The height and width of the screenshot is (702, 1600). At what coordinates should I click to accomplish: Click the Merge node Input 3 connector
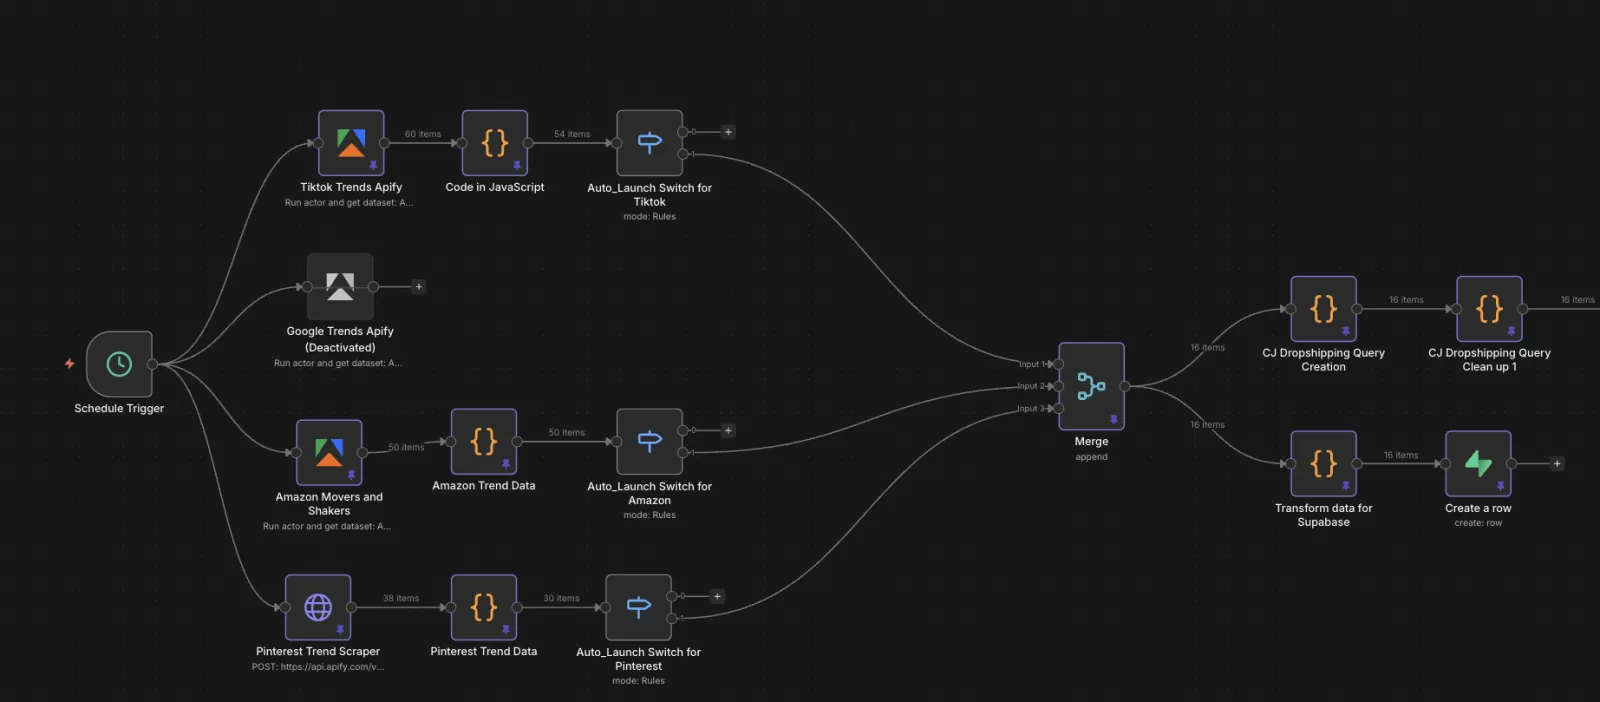point(1059,408)
